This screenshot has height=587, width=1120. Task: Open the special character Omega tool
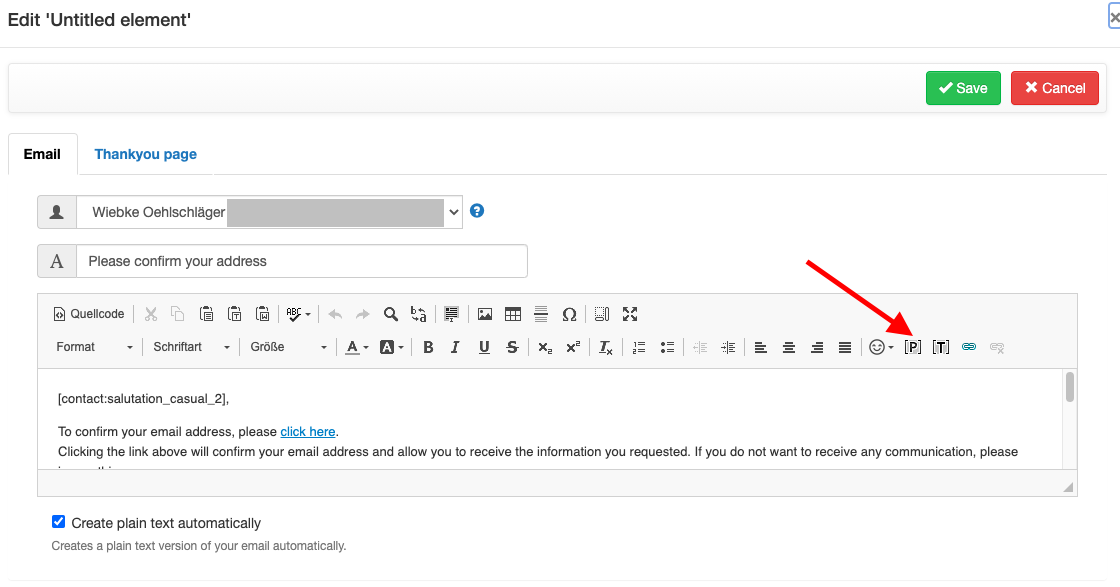coord(569,314)
